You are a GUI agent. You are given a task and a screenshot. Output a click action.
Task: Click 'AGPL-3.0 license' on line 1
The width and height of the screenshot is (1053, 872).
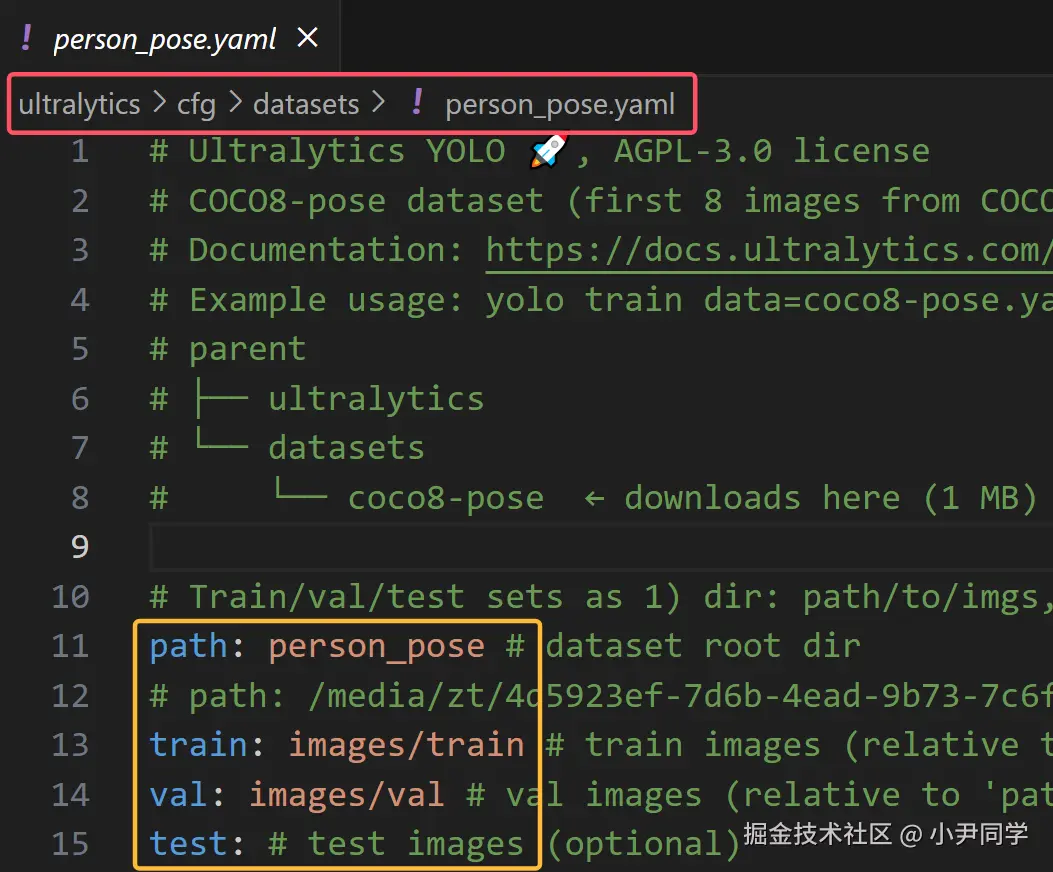tap(772, 152)
